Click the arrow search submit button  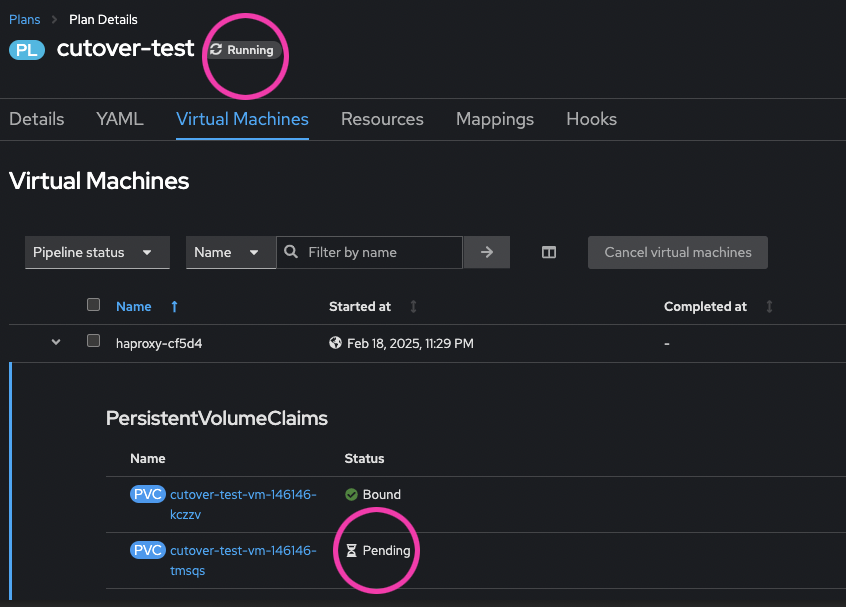487,253
